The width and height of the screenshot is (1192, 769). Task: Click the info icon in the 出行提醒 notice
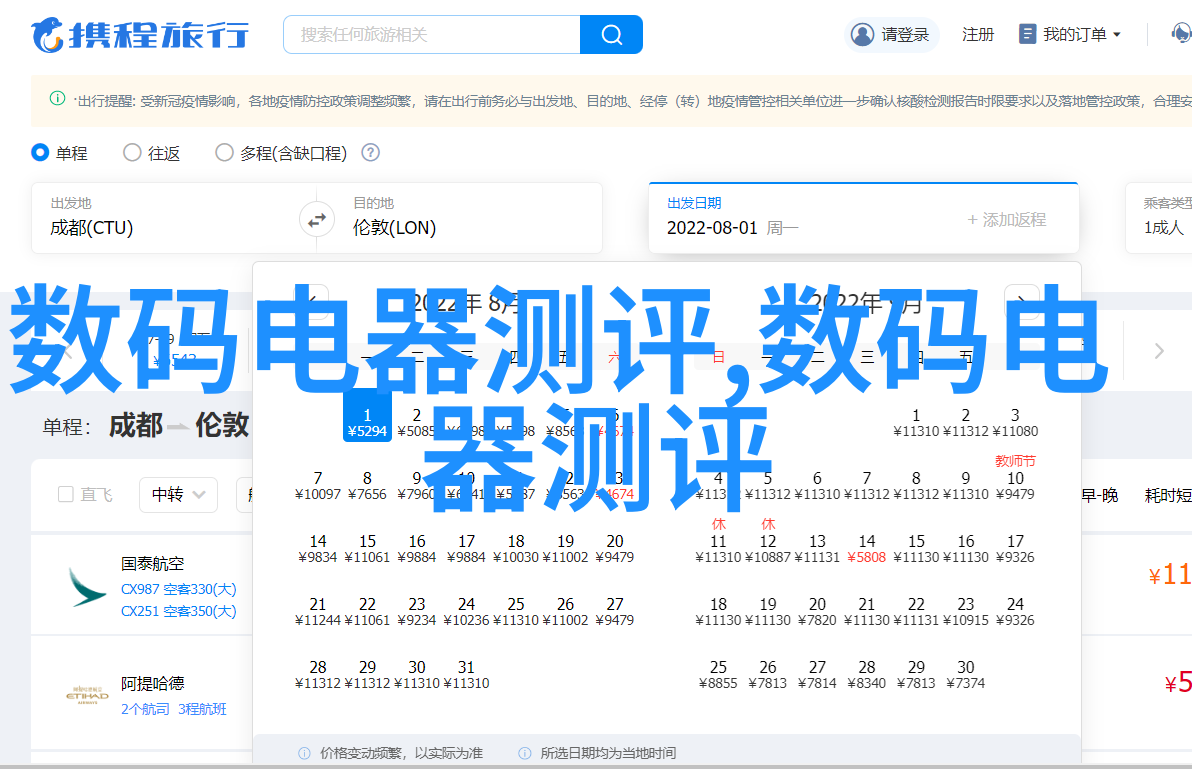click(57, 98)
